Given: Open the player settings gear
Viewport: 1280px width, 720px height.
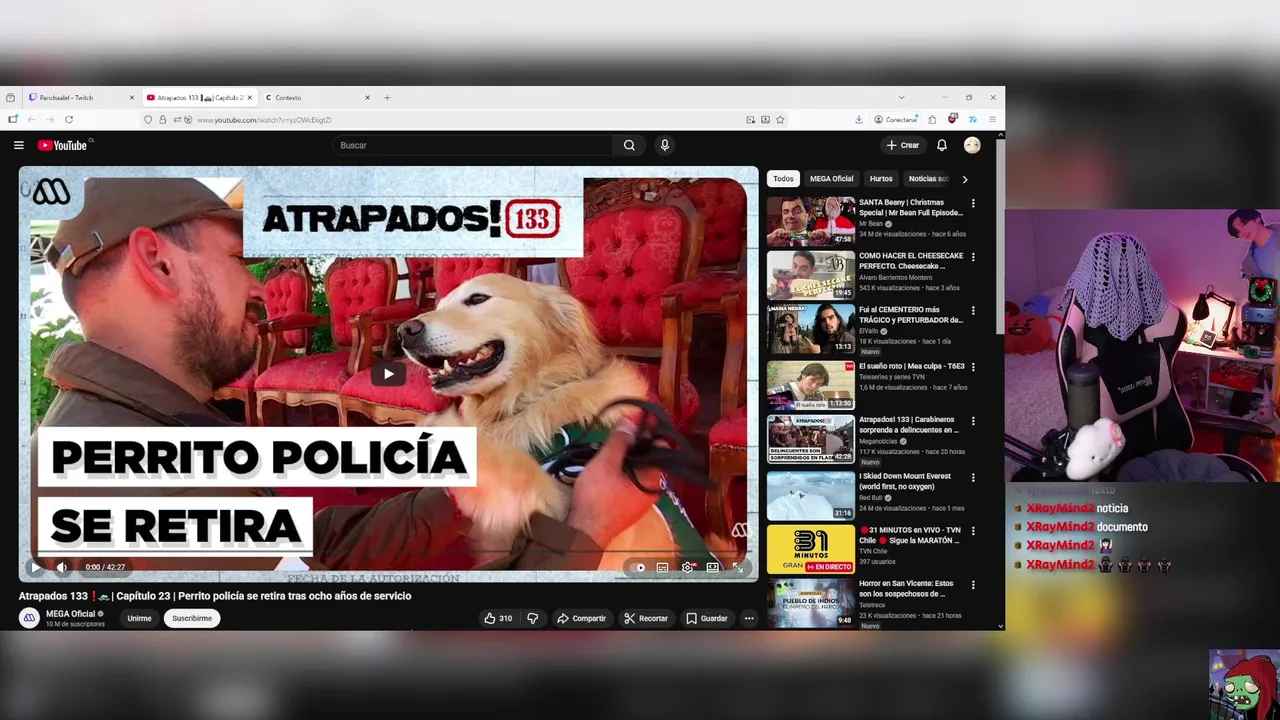Looking at the screenshot, I should pyautogui.click(x=687, y=567).
